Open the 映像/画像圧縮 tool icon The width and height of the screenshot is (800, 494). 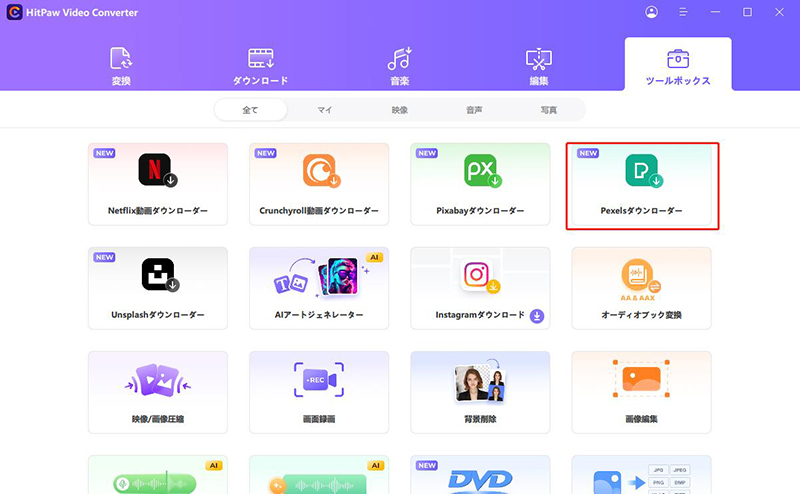click(158, 380)
